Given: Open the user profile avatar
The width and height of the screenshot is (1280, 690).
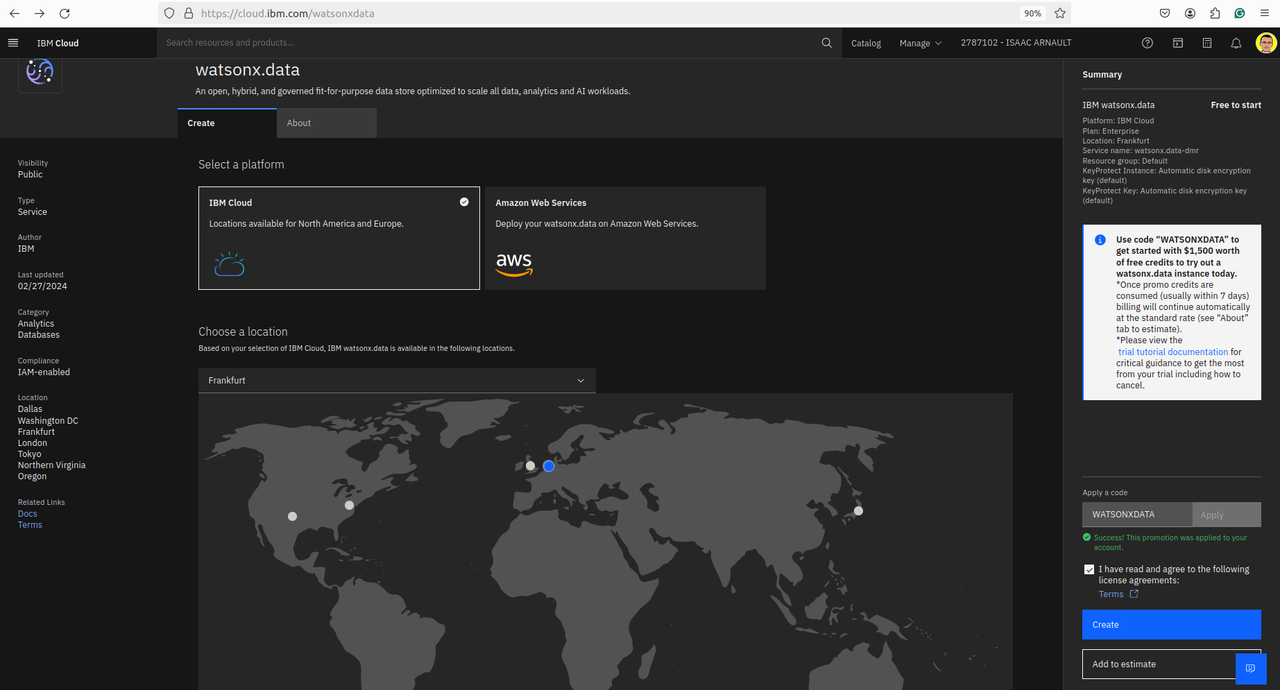Looking at the screenshot, I should coord(1266,43).
